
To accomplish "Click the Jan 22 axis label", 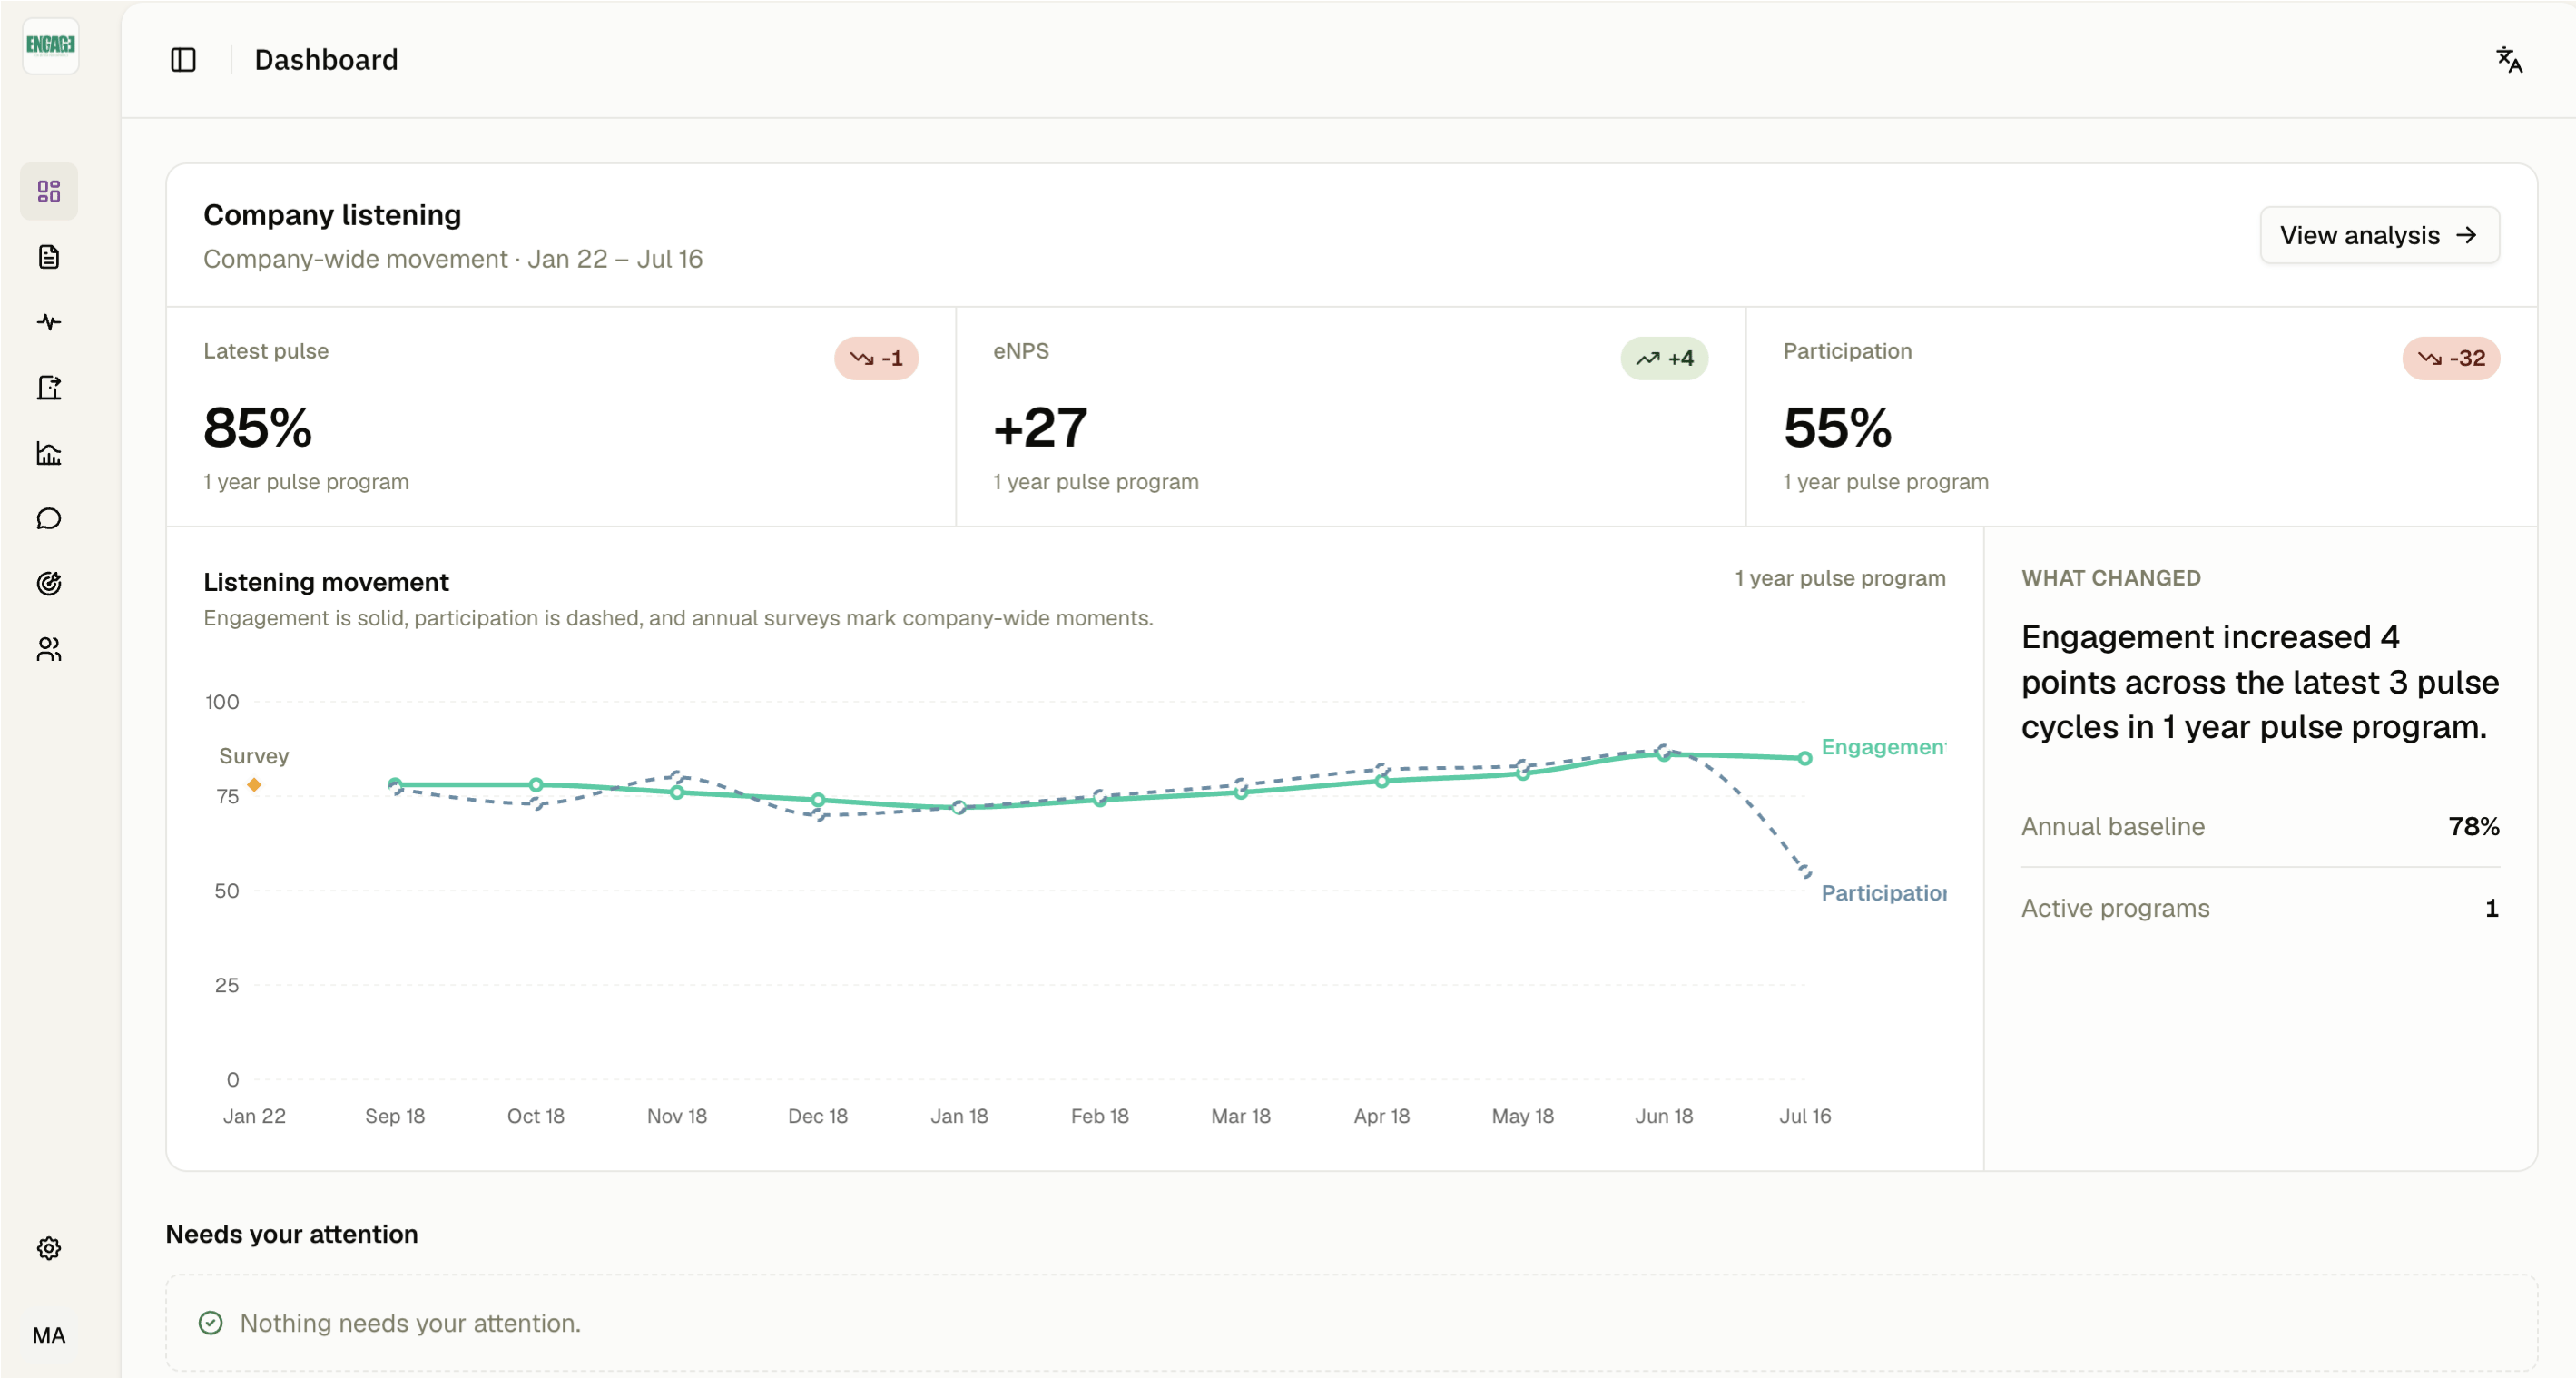I will tap(254, 1116).
